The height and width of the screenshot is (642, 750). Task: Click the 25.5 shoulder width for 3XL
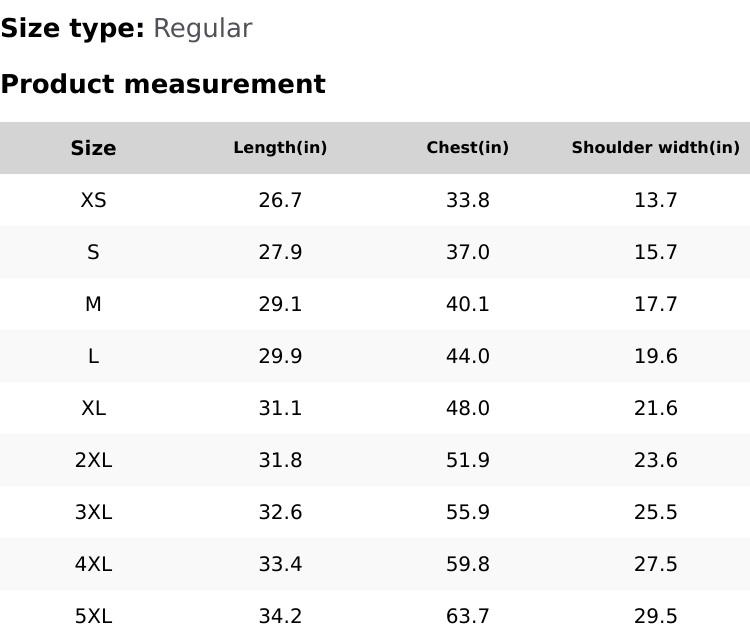pyautogui.click(x=655, y=512)
